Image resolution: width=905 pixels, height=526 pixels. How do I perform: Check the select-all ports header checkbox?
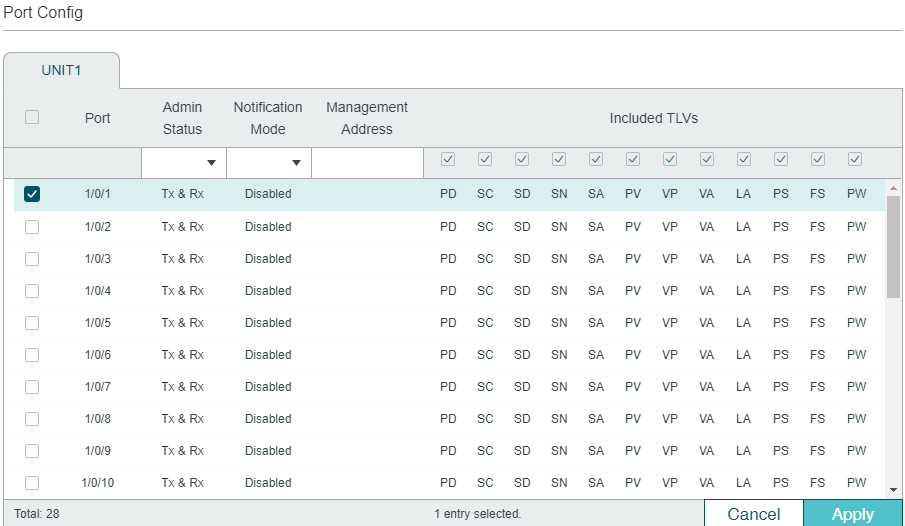32,117
